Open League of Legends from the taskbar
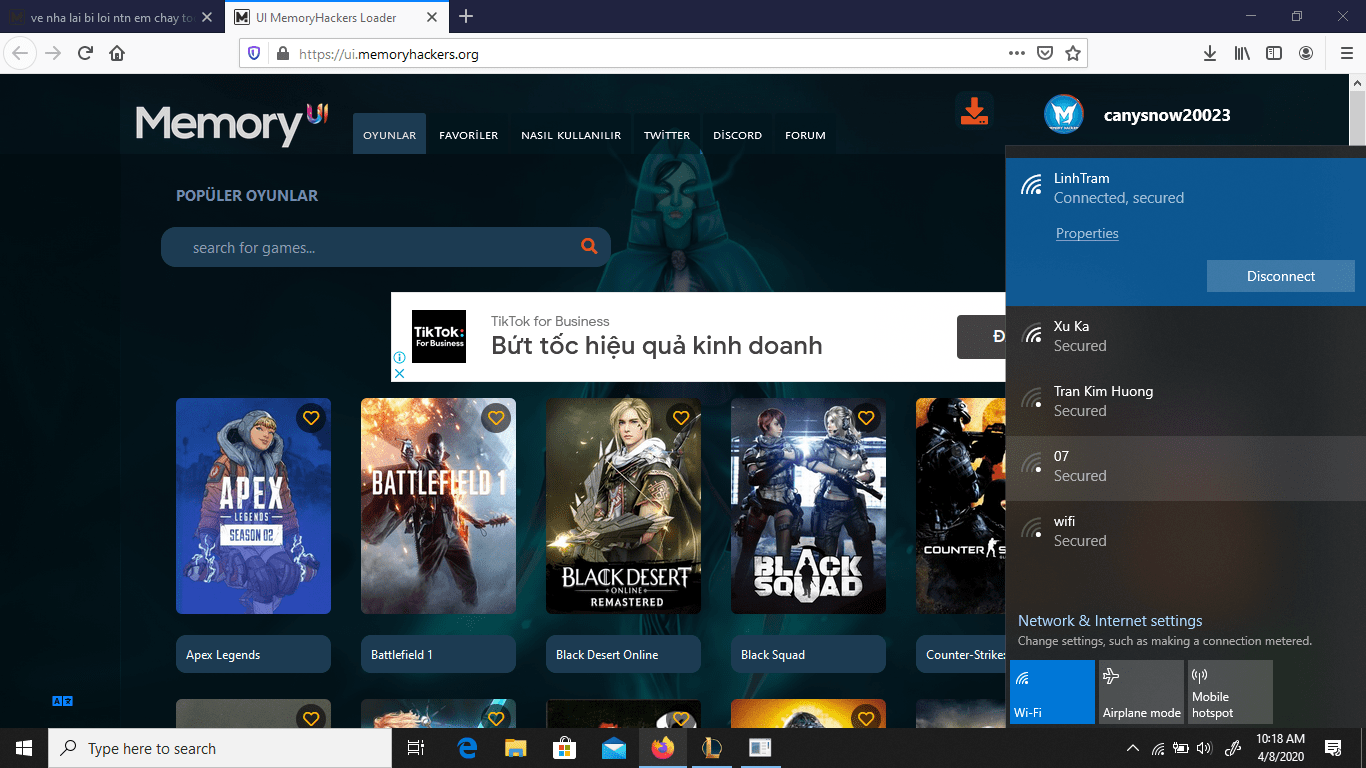 coord(712,748)
